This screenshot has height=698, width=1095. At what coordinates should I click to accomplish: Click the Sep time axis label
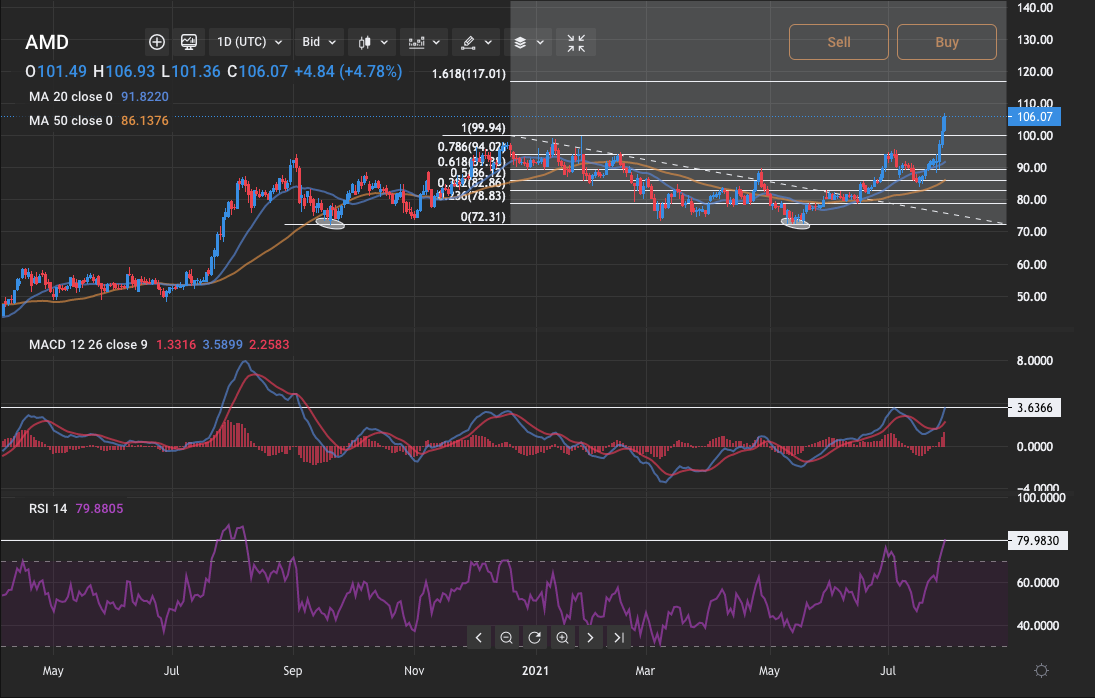pos(293,671)
